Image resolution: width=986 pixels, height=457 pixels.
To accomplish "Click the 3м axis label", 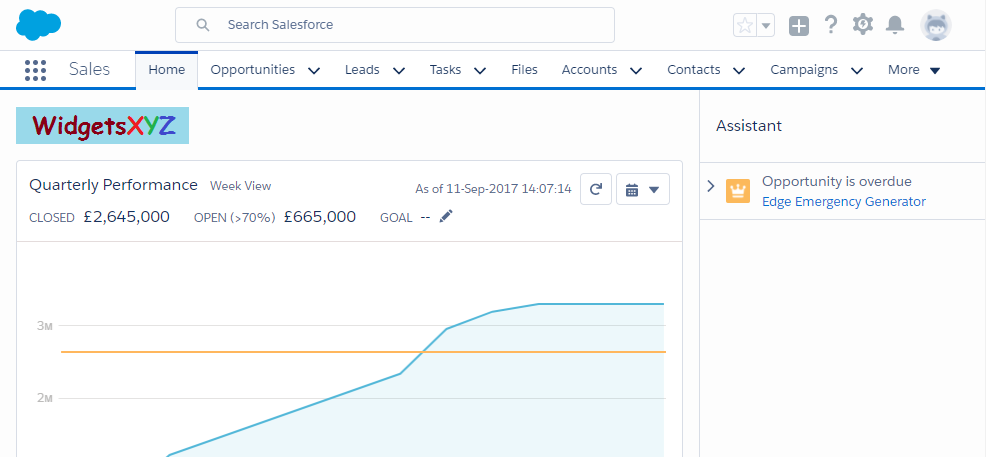I will (44, 326).
